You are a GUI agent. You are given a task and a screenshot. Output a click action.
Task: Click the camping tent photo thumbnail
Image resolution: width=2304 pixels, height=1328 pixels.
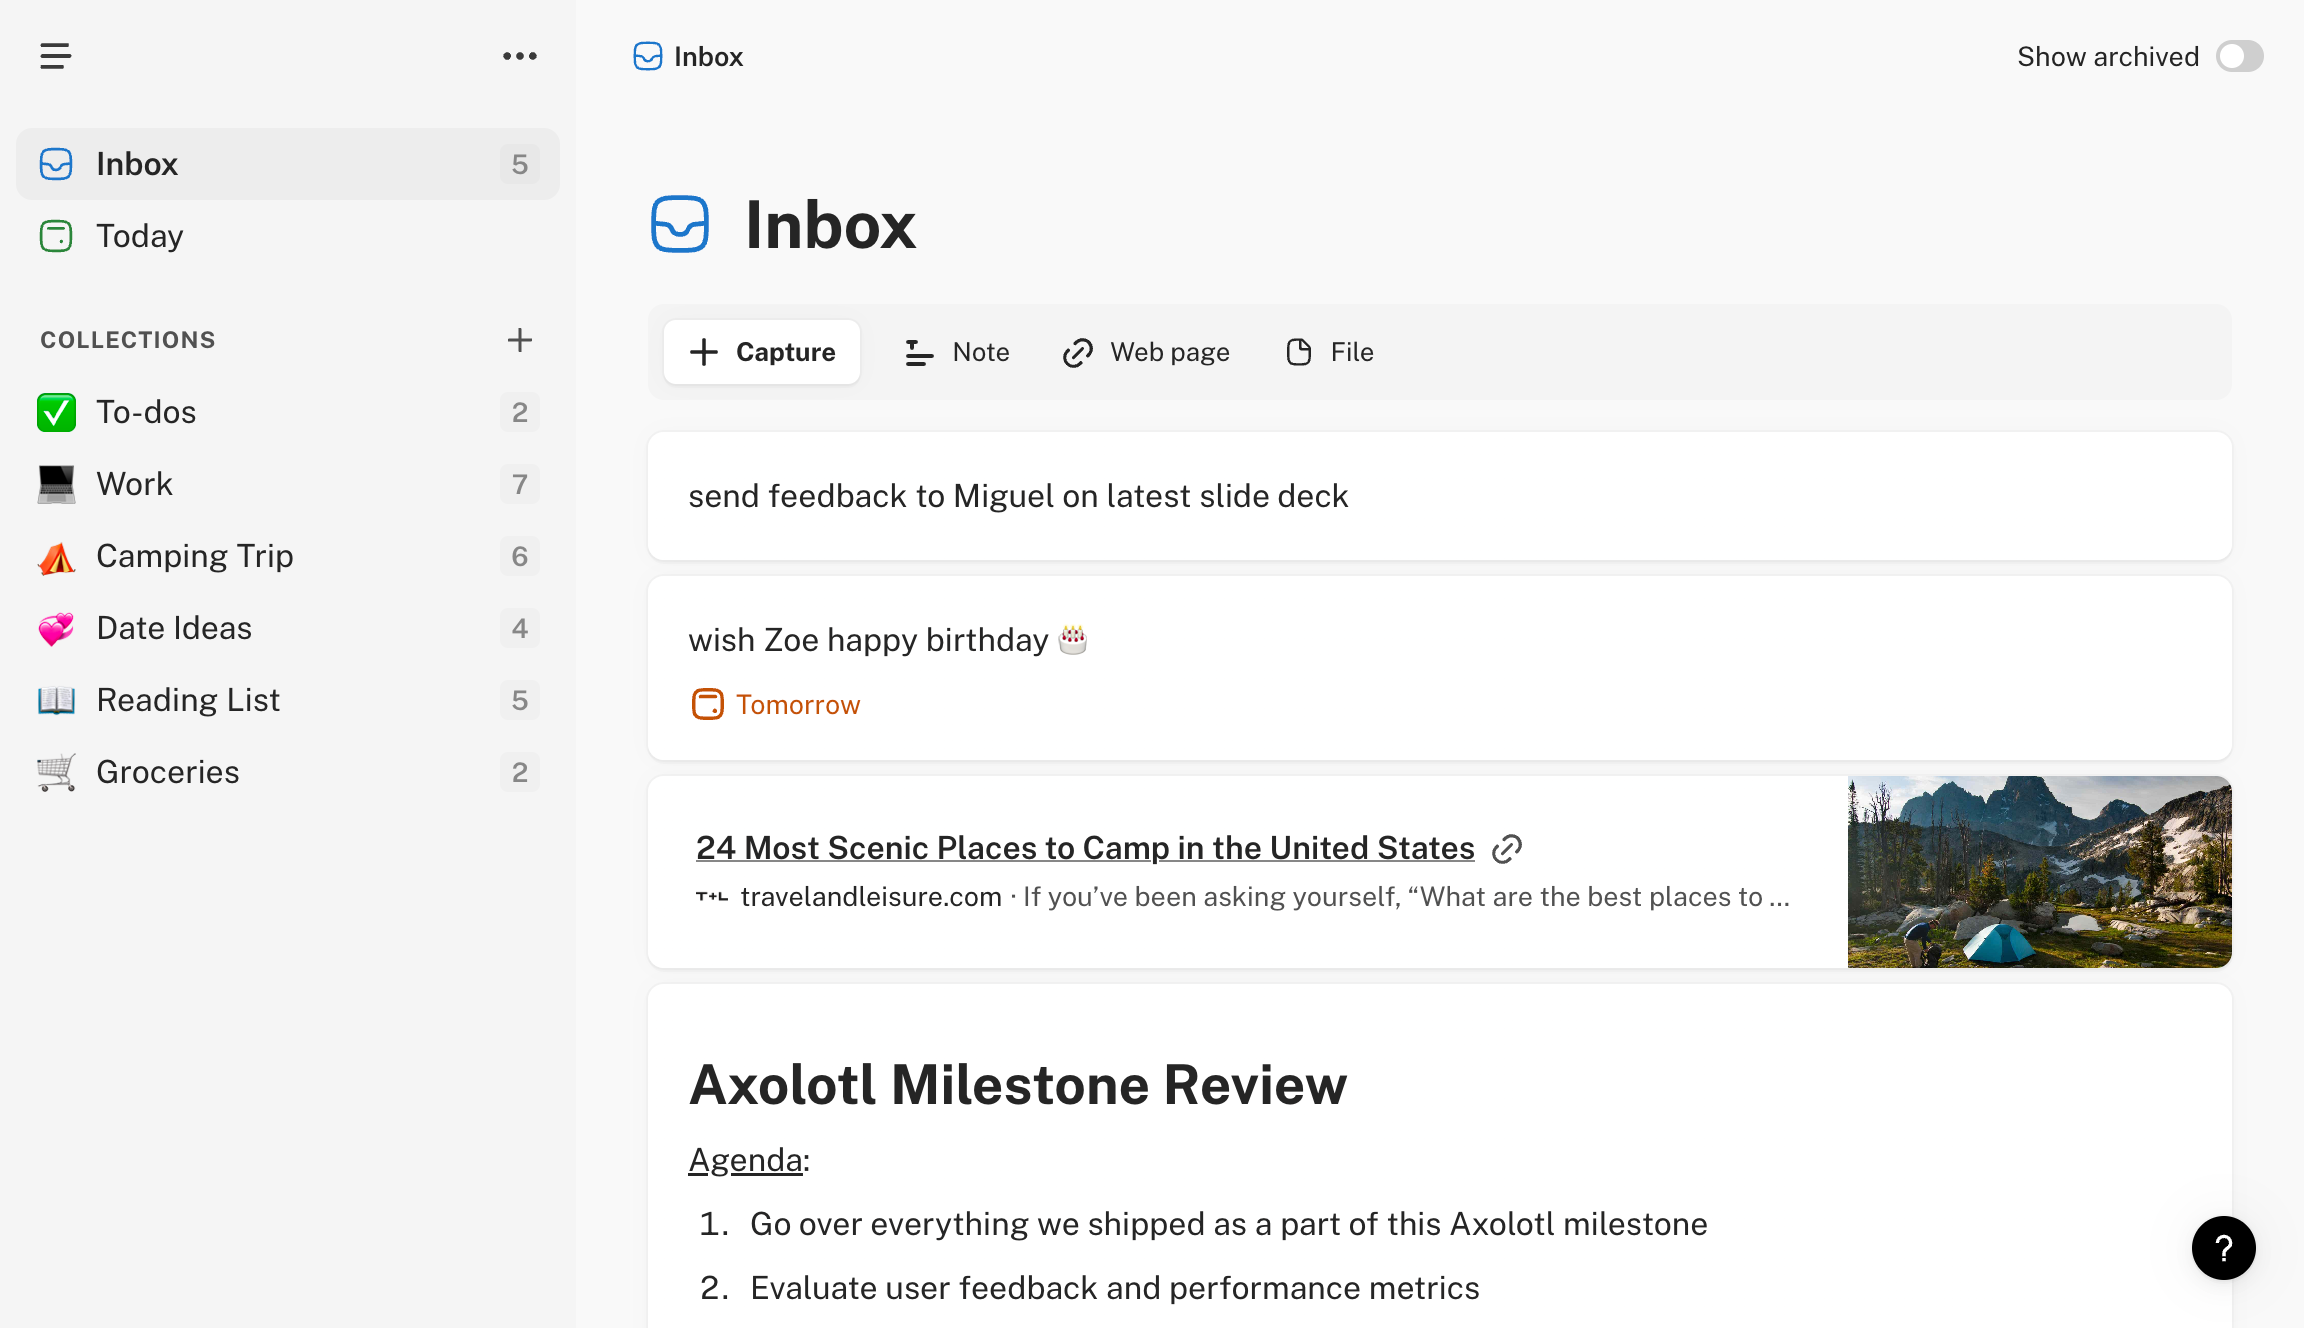[2039, 871]
